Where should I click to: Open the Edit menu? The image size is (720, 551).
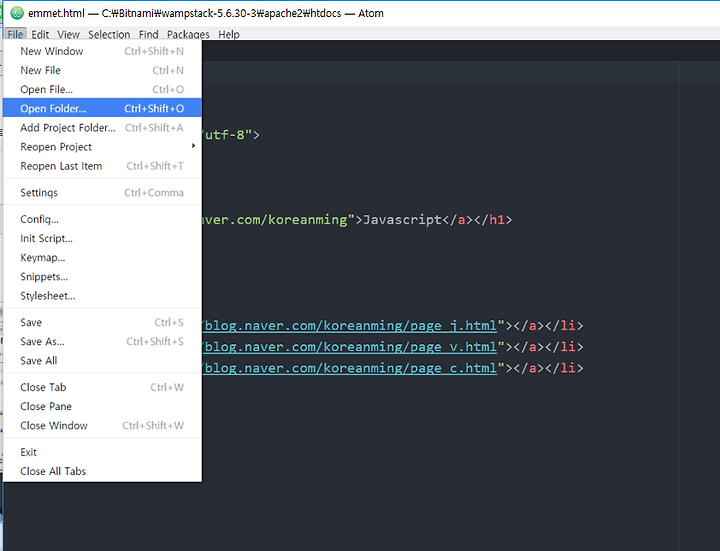click(x=40, y=34)
